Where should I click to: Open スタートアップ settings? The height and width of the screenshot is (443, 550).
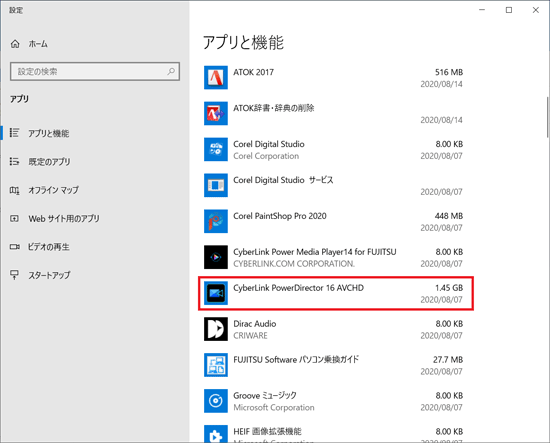(x=49, y=275)
